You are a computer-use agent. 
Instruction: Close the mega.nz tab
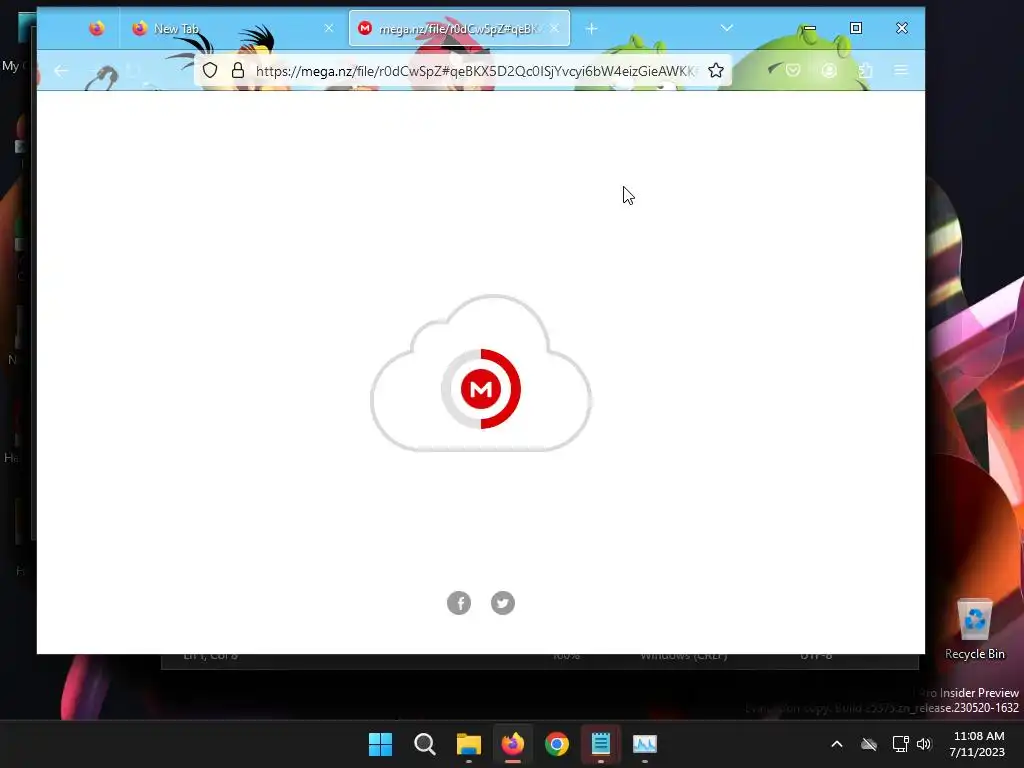(x=554, y=28)
